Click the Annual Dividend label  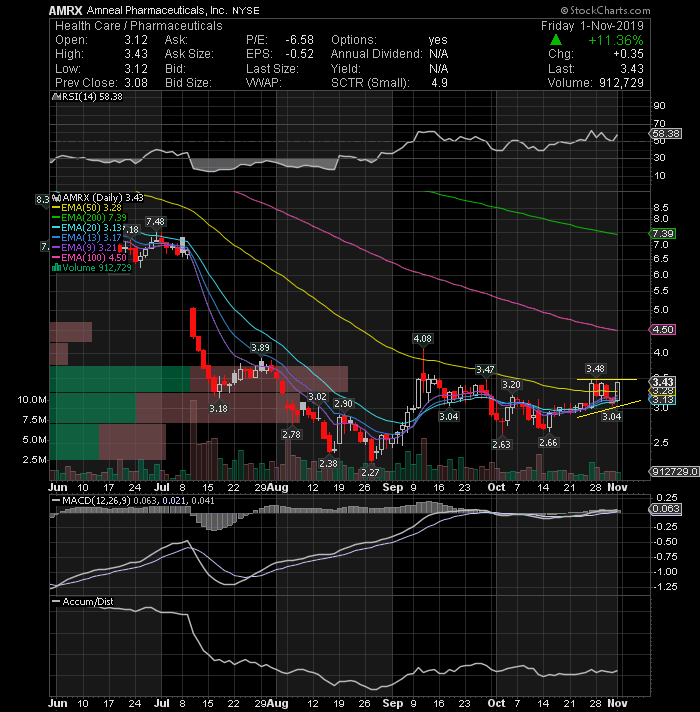pyautogui.click(x=376, y=54)
